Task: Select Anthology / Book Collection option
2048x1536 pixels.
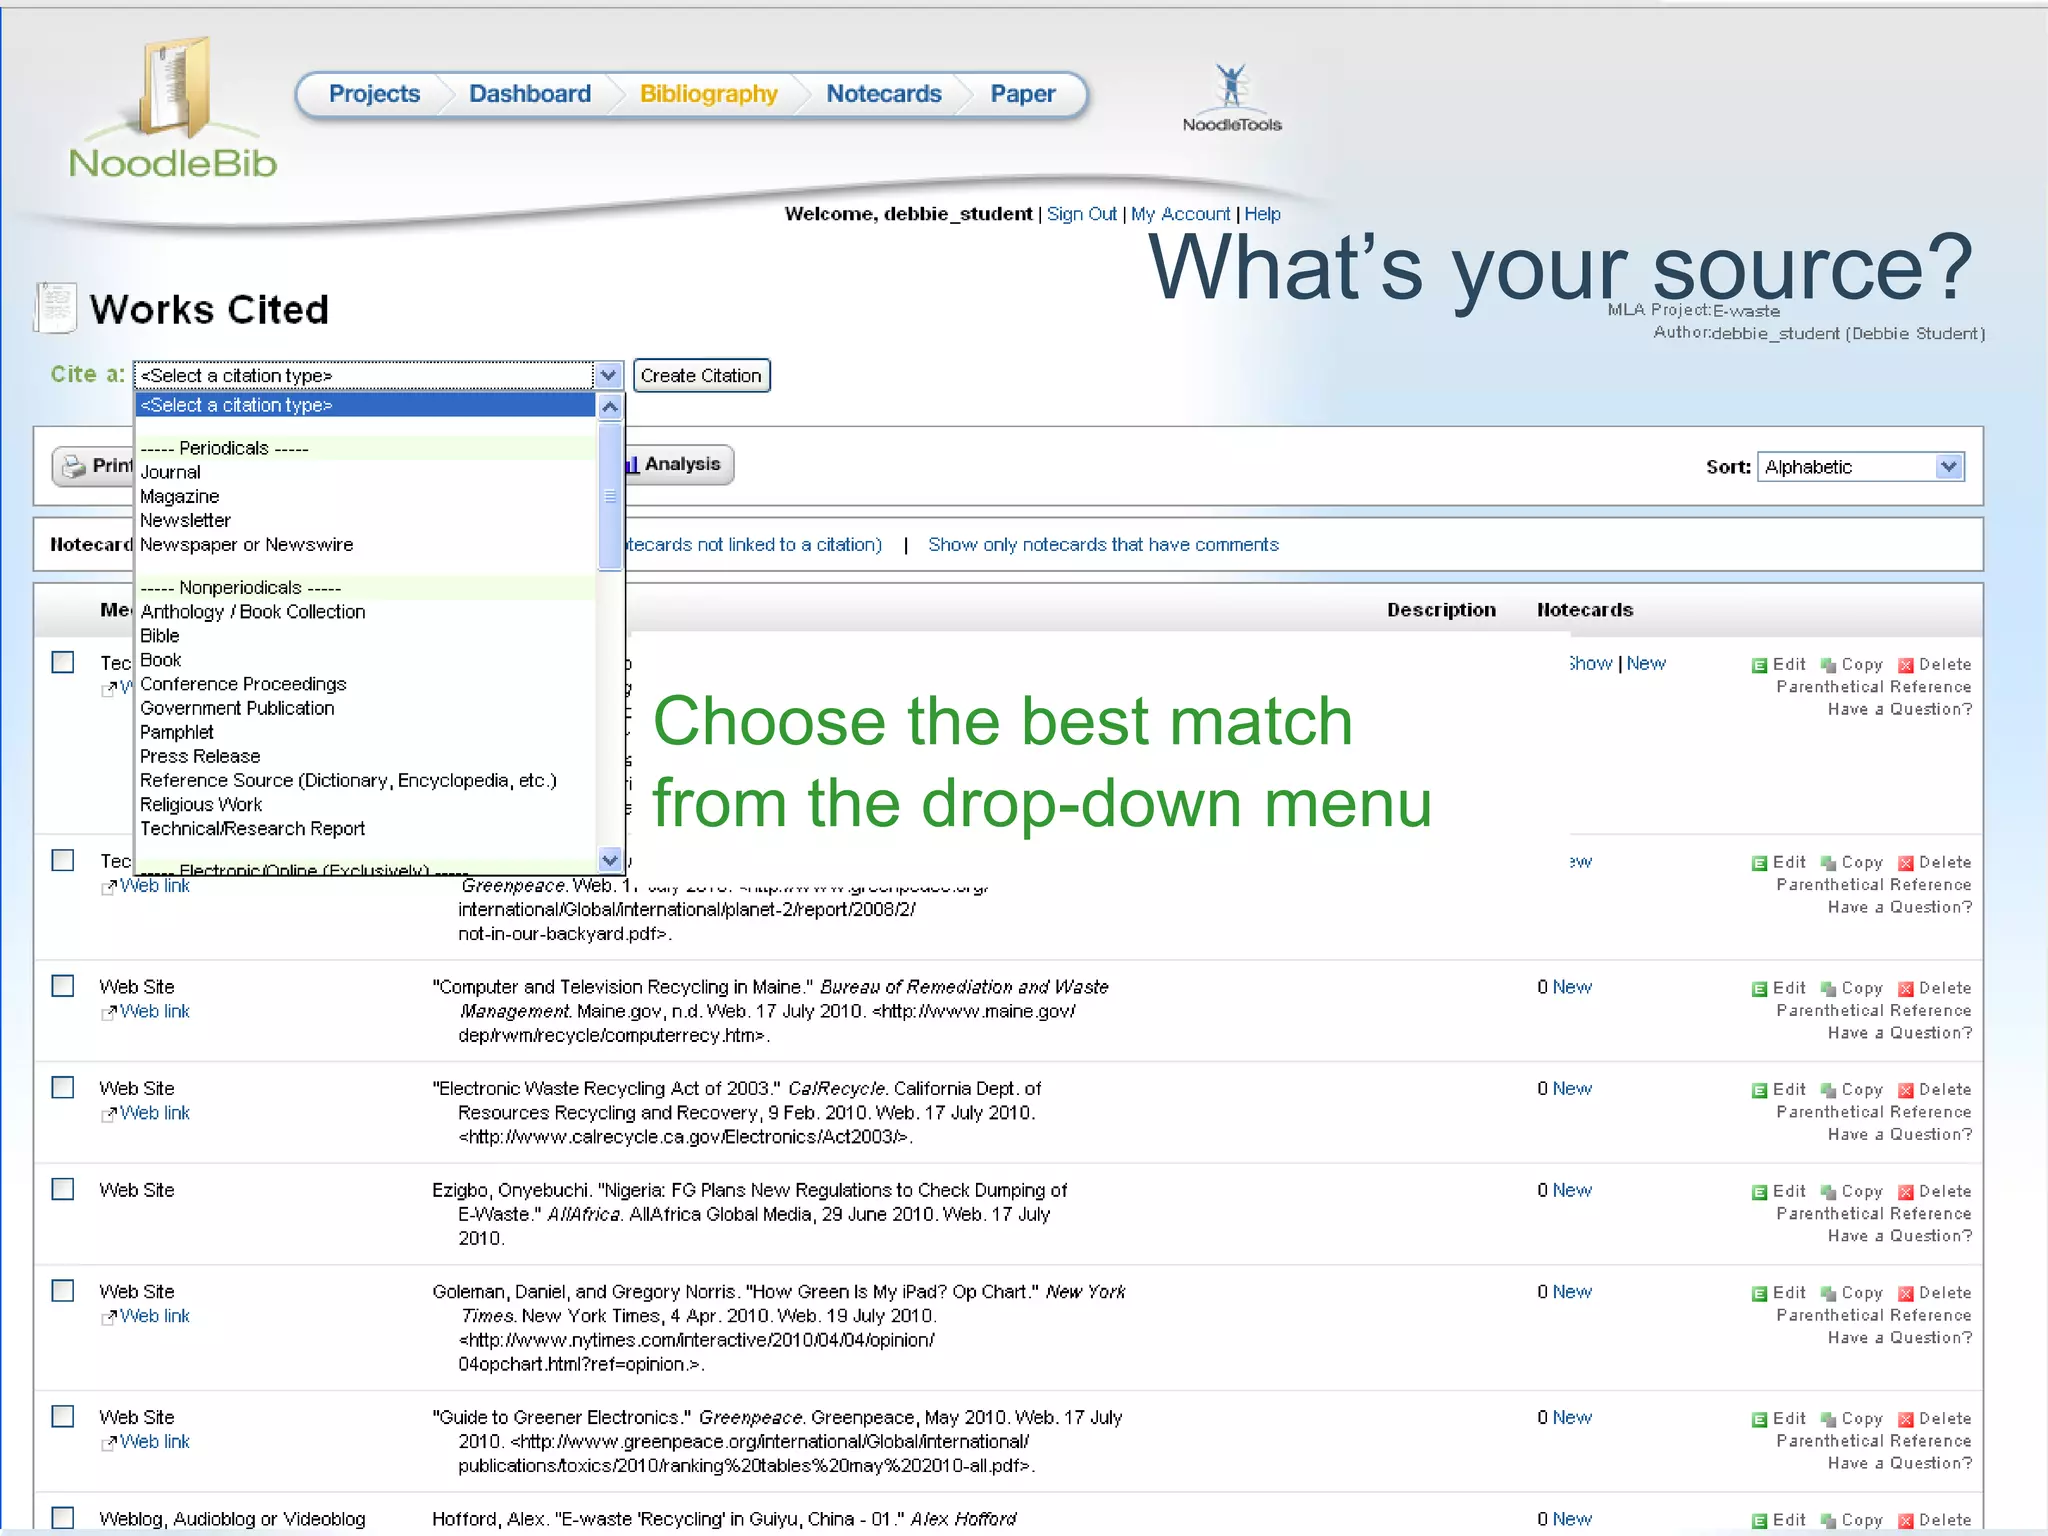Action: [x=252, y=611]
